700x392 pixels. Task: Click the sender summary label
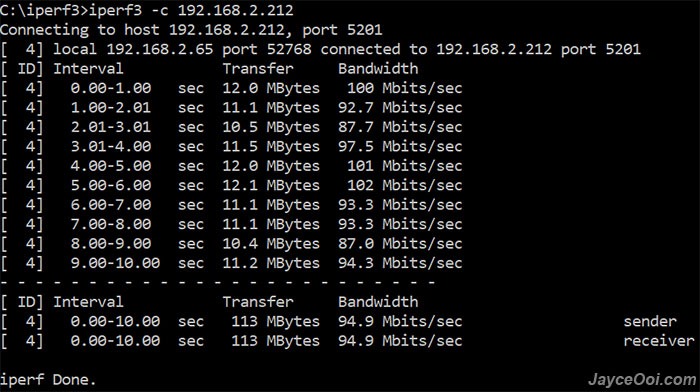click(650, 321)
